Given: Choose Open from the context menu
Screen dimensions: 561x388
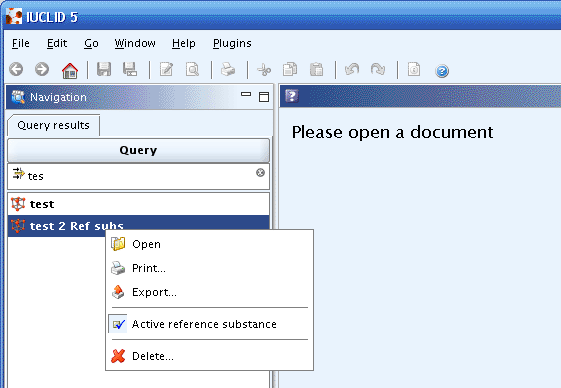Looking at the screenshot, I should 210,244.
